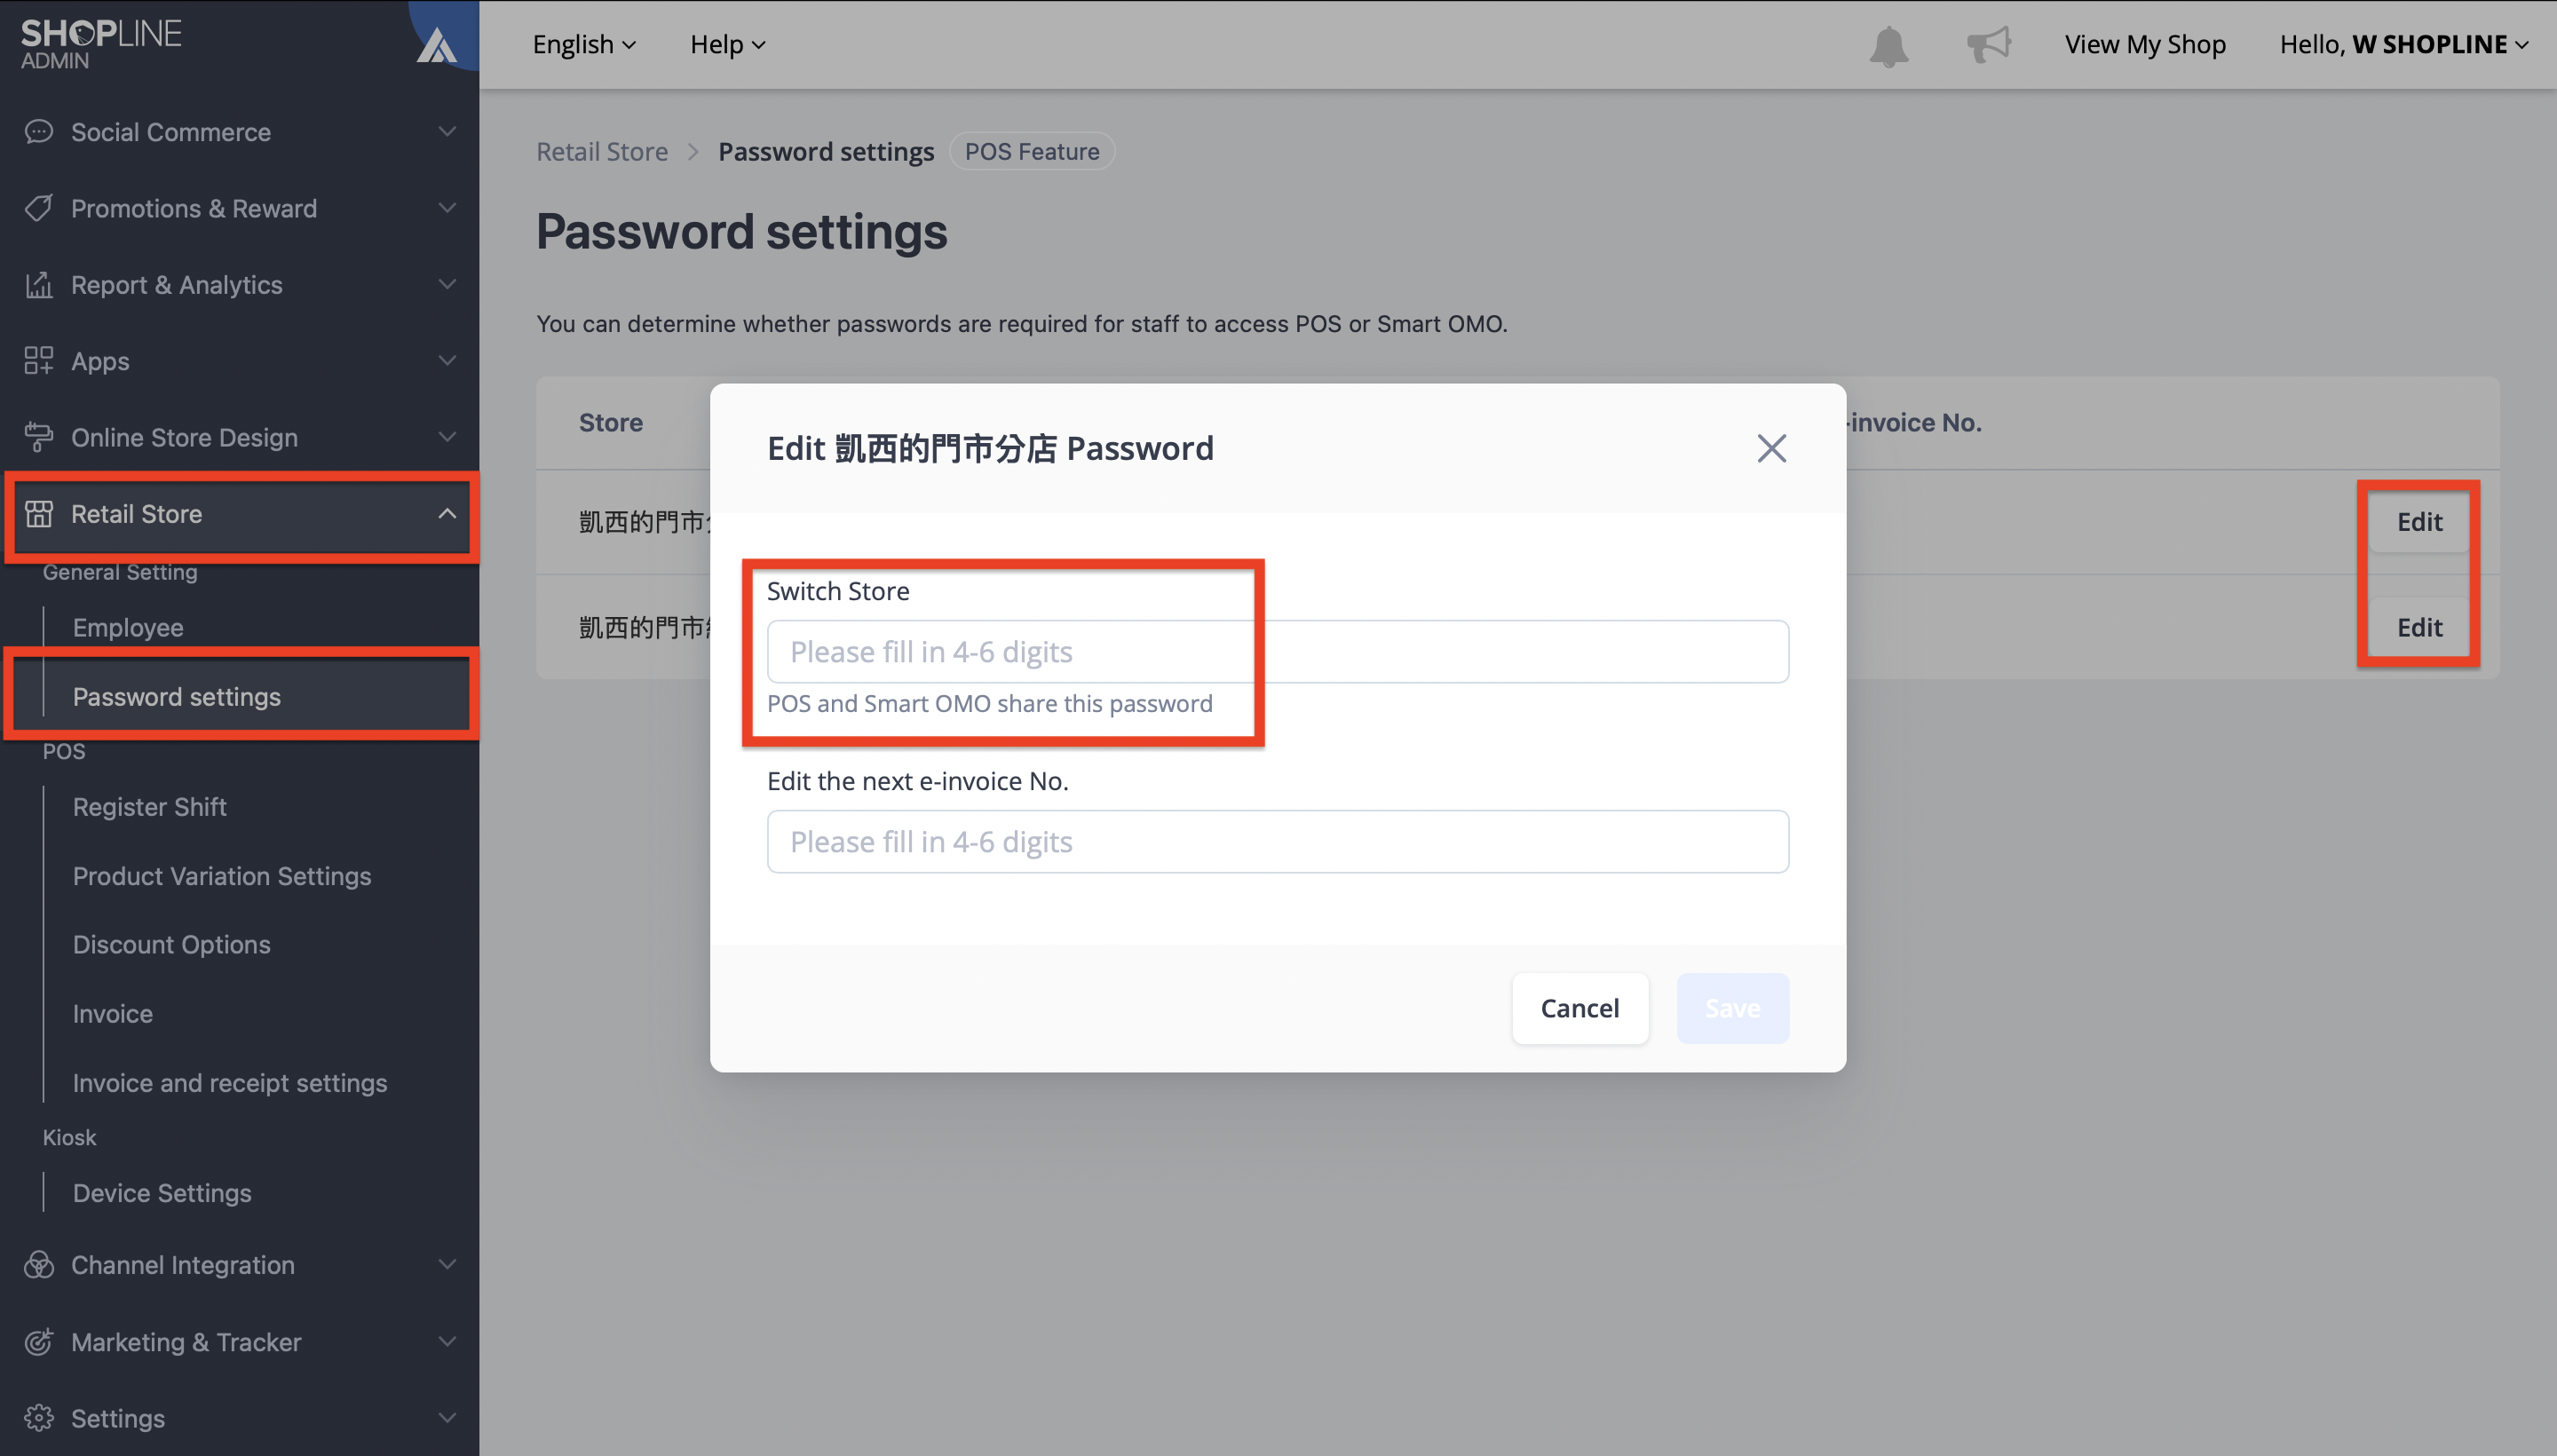Click the View My Shop link
The image size is (2557, 1456).
[2145, 44]
